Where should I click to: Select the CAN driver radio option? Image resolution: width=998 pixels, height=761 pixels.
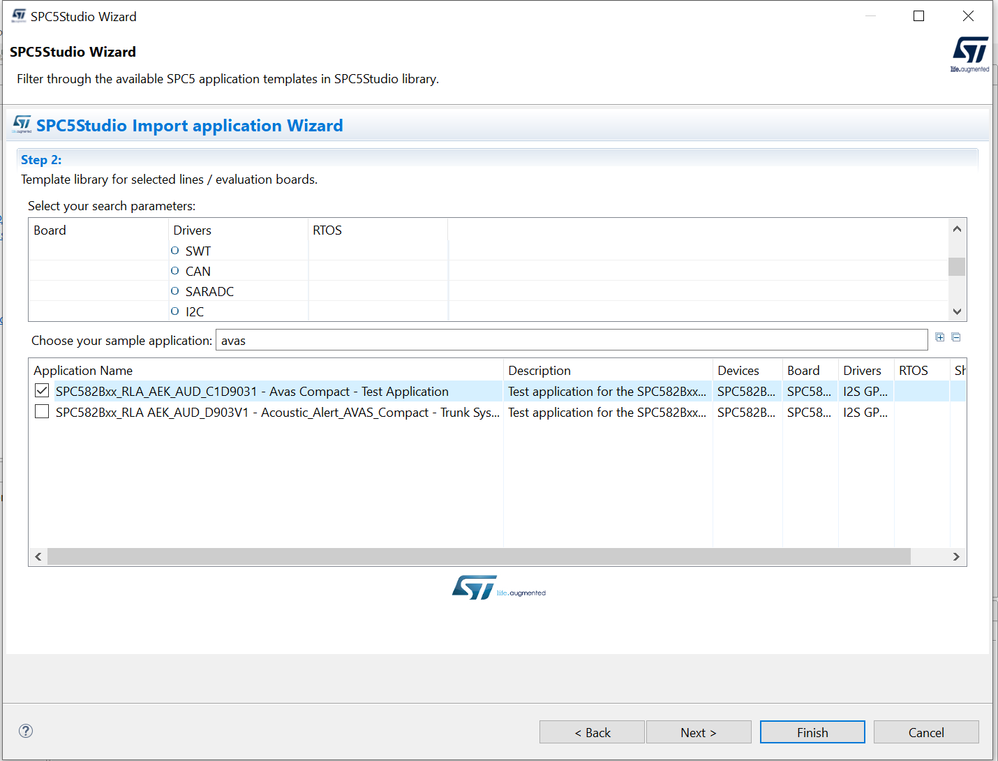[x=174, y=271]
